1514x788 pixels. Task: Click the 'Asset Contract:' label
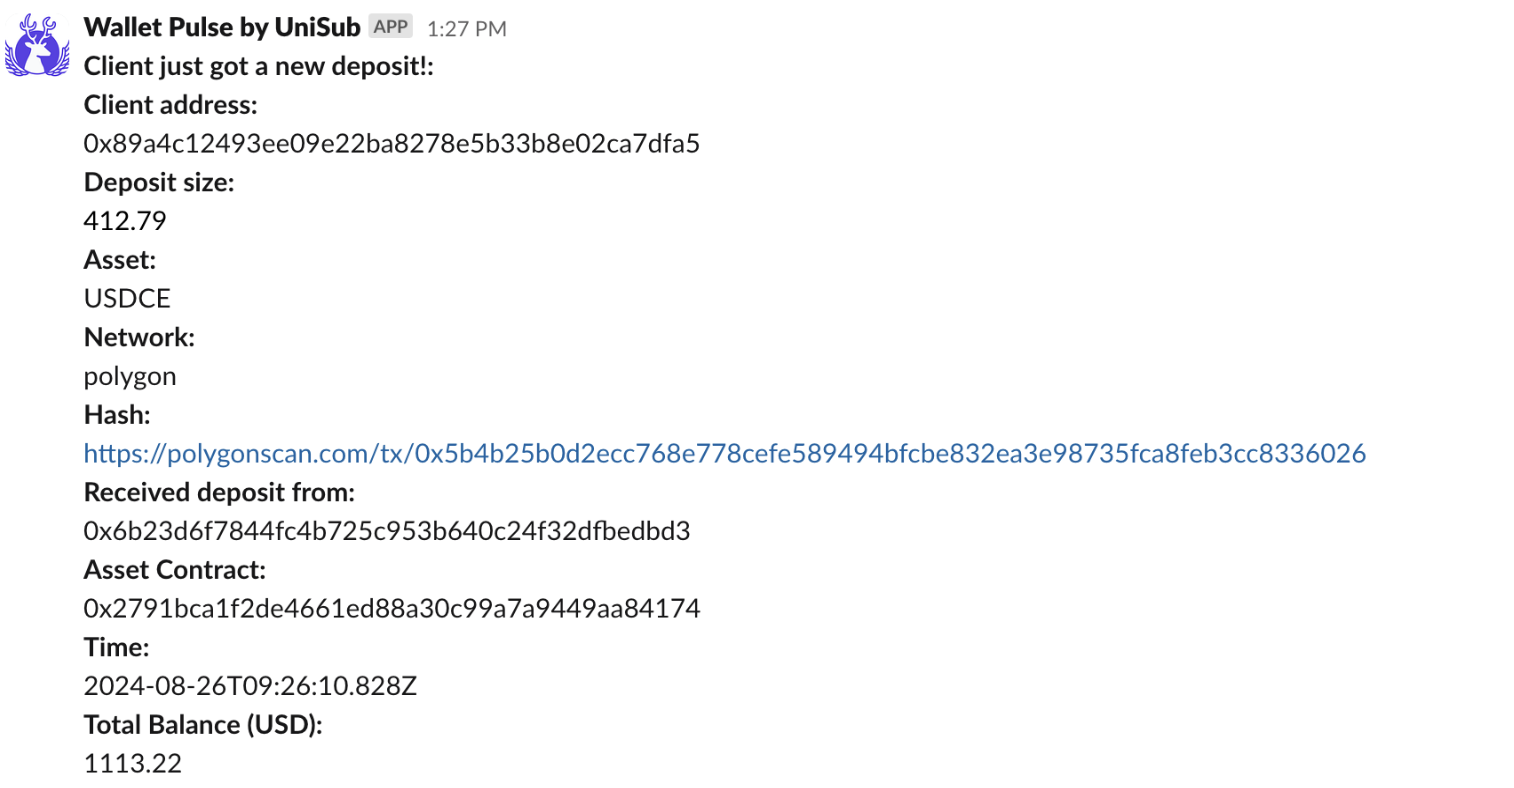pyautogui.click(x=175, y=570)
